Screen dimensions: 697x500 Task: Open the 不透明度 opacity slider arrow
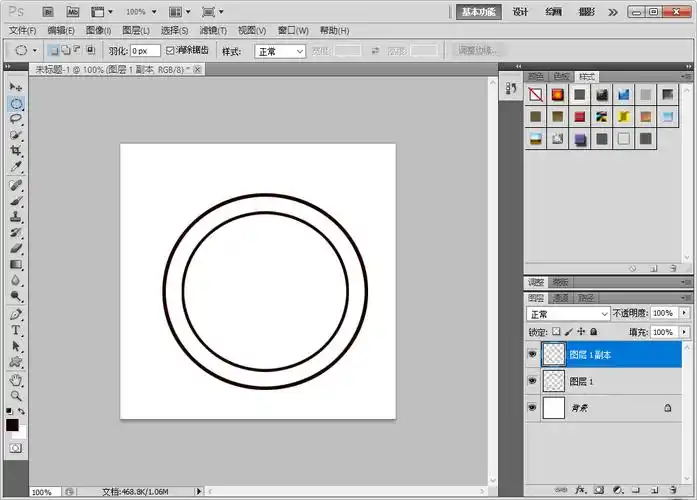tap(684, 314)
